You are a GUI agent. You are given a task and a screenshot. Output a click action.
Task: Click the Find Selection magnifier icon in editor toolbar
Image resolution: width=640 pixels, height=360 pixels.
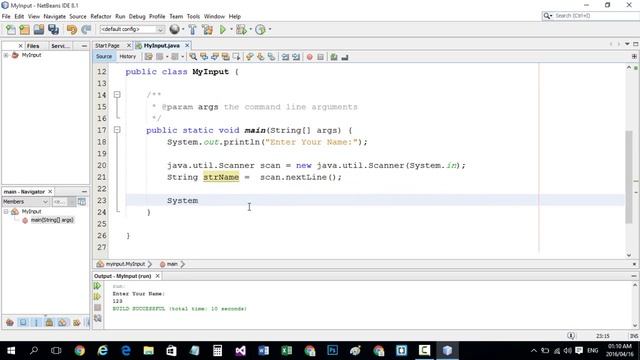pos(193,57)
